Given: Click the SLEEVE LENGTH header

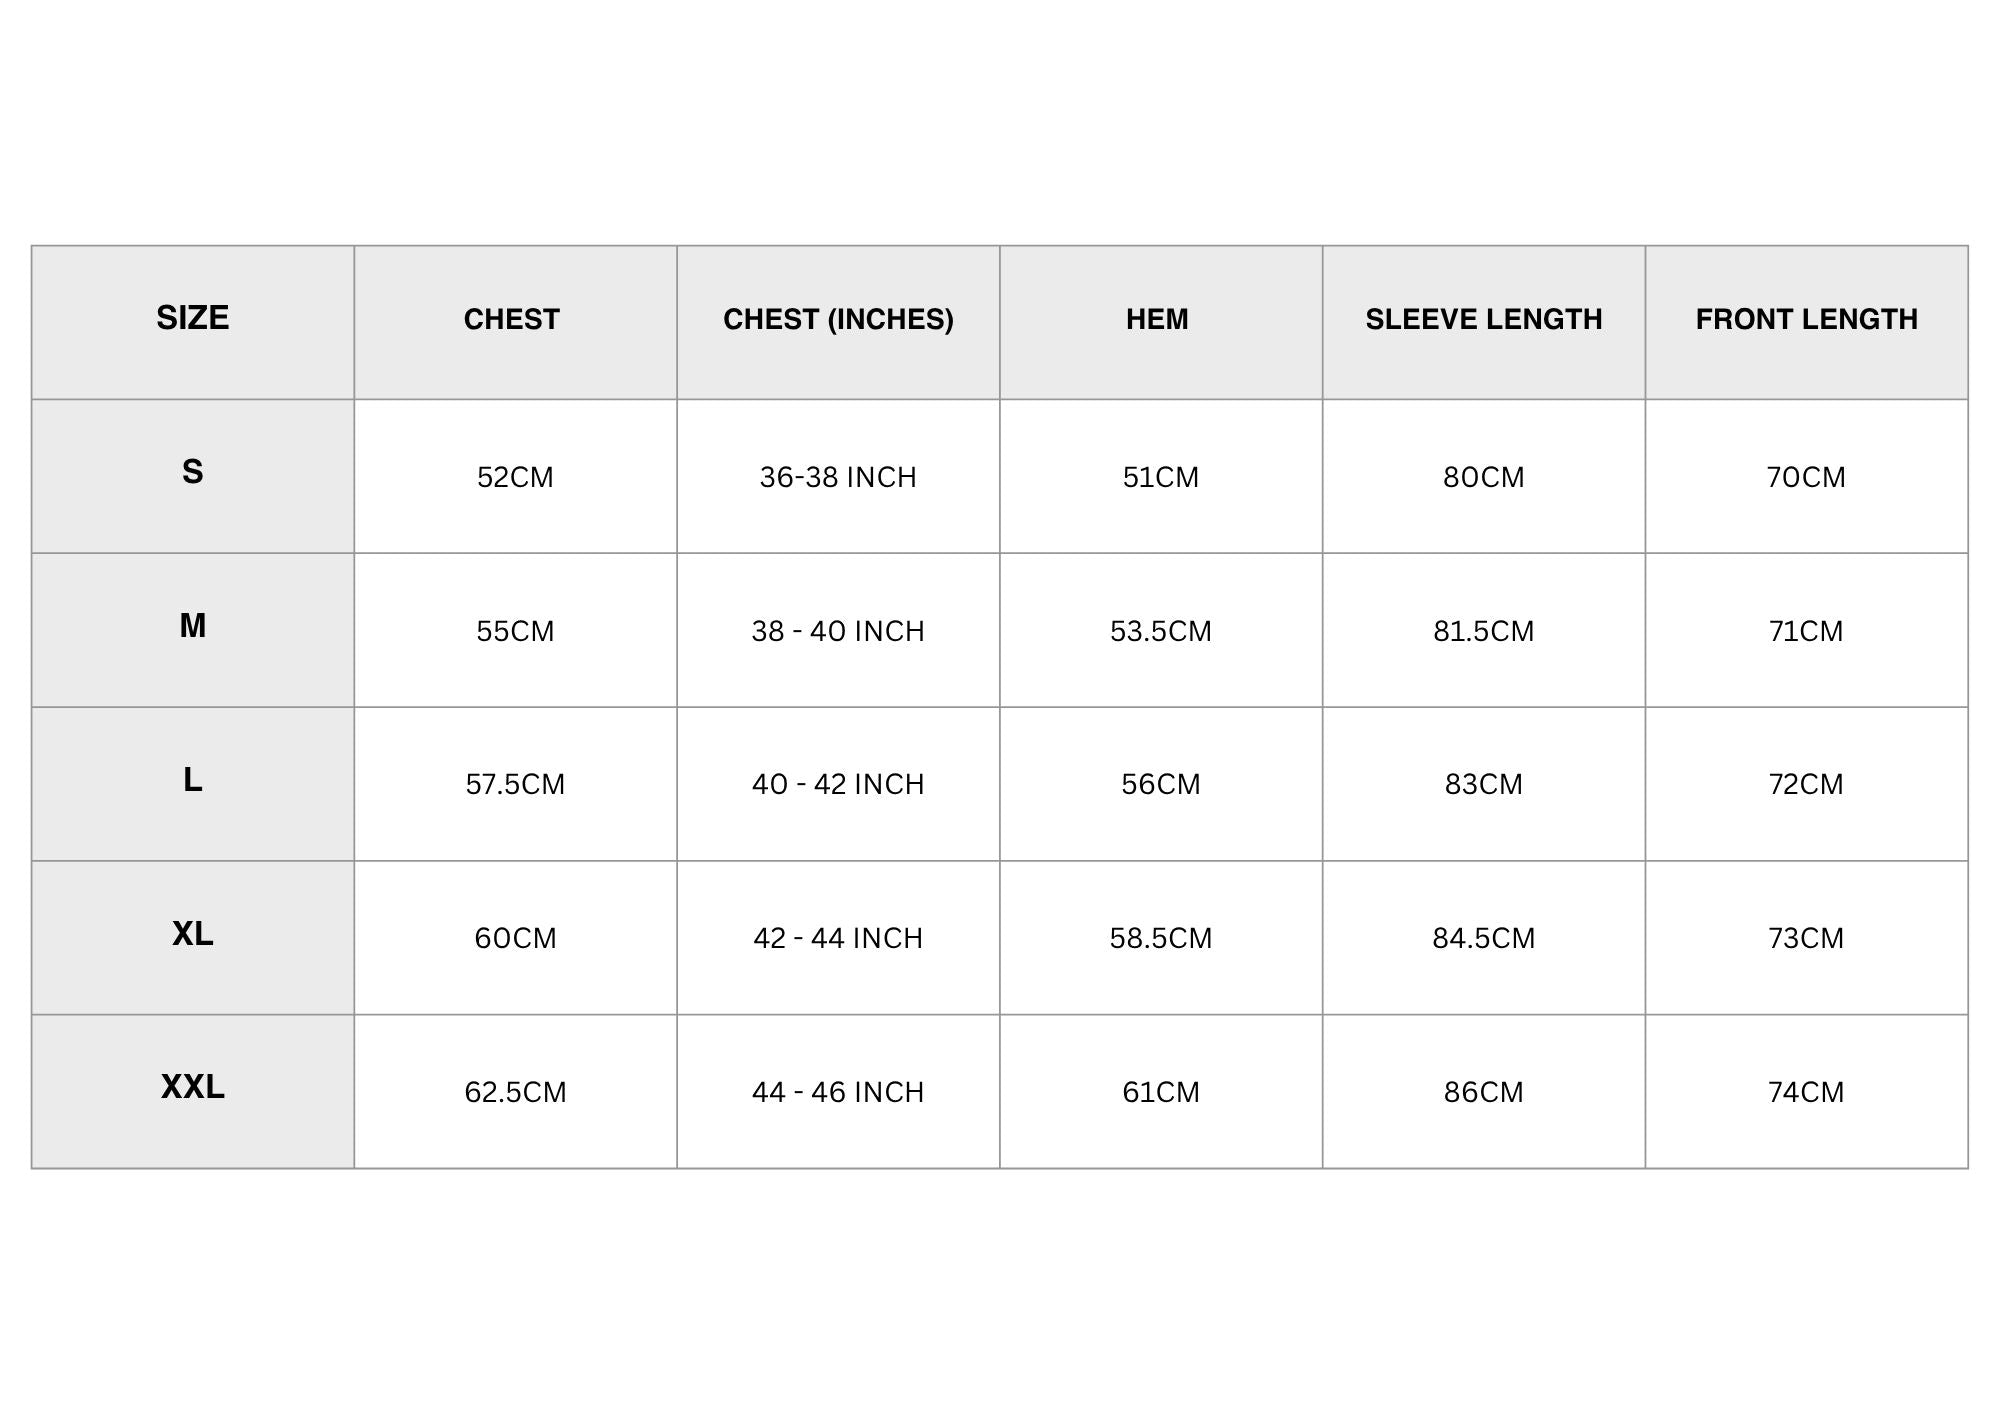Looking at the screenshot, I should [x=1483, y=320].
